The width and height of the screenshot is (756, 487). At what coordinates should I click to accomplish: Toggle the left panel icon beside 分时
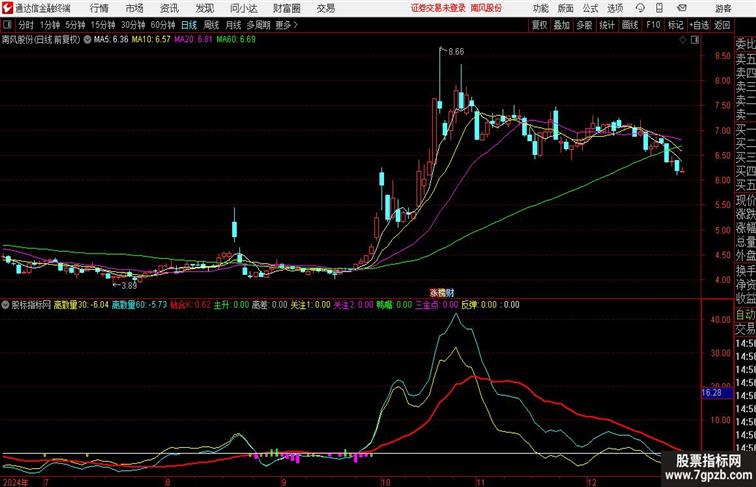[7, 25]
